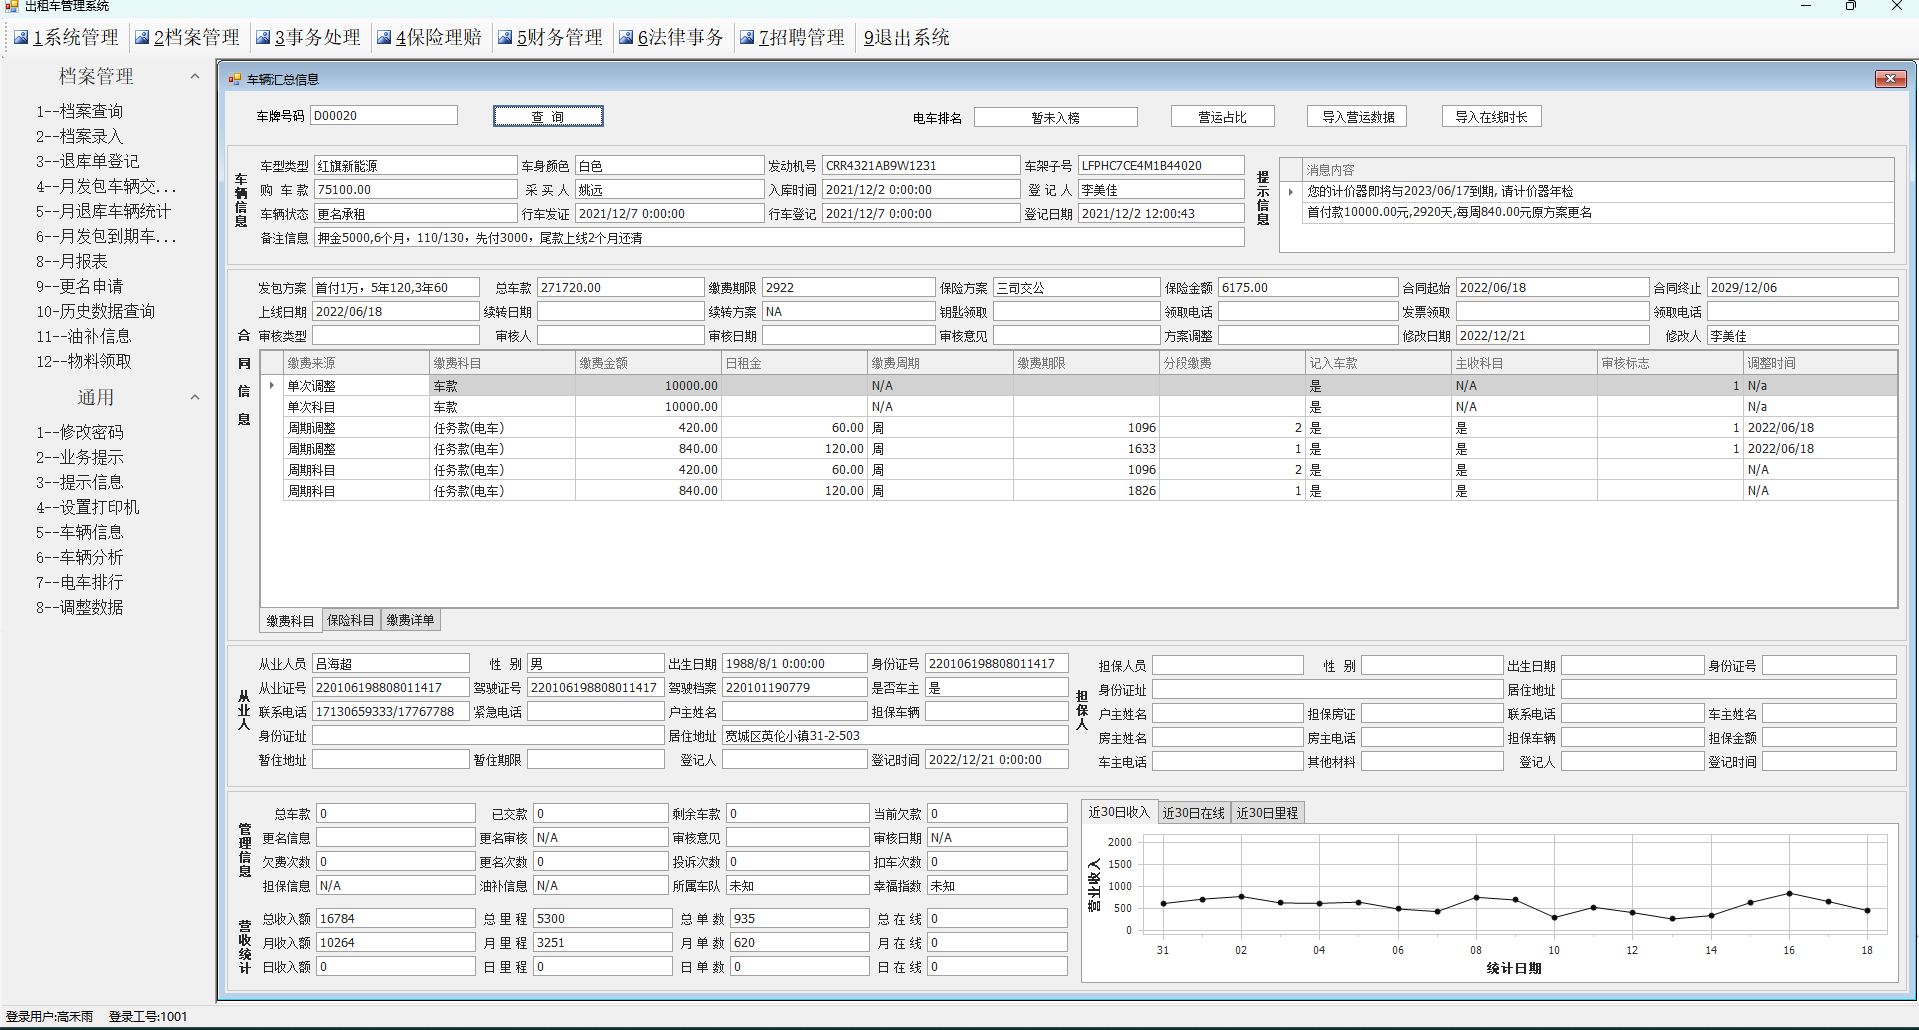Click the 车辆汇总信息 window title icon
The width and height of the screenshot is (1919, 1030).
pos(235,79)
